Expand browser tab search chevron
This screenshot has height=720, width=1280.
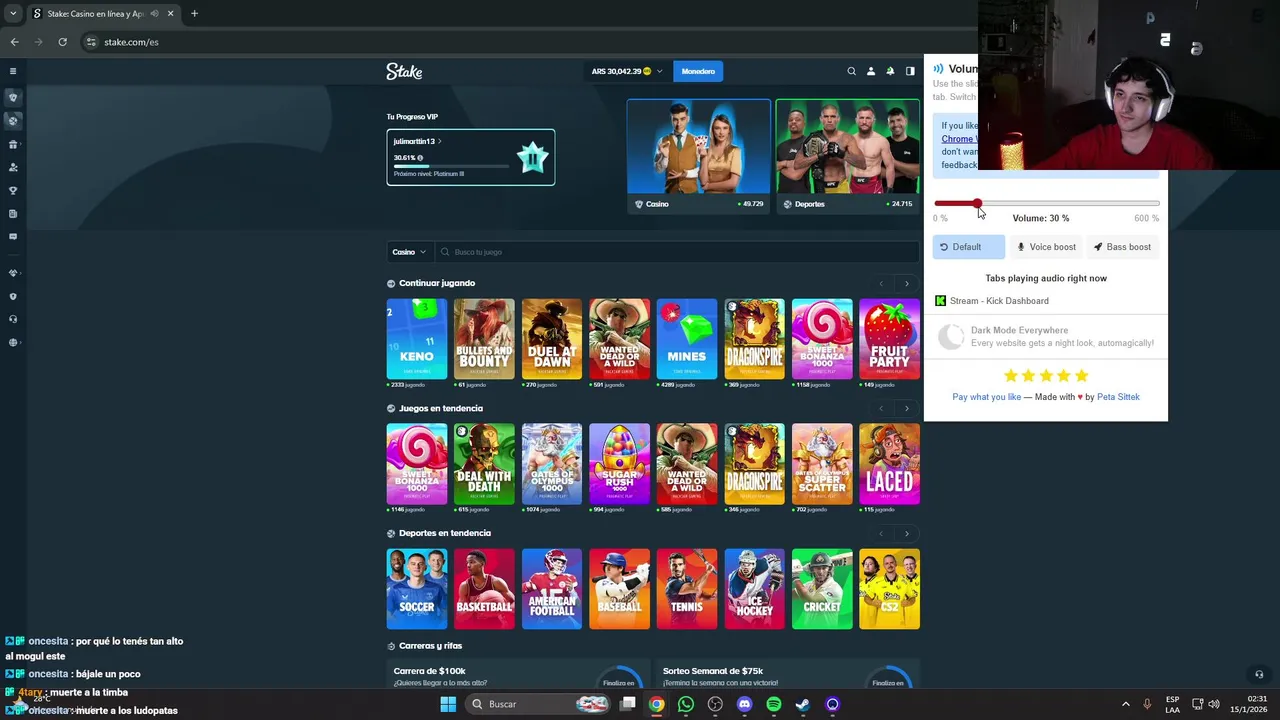pos(13,13)
